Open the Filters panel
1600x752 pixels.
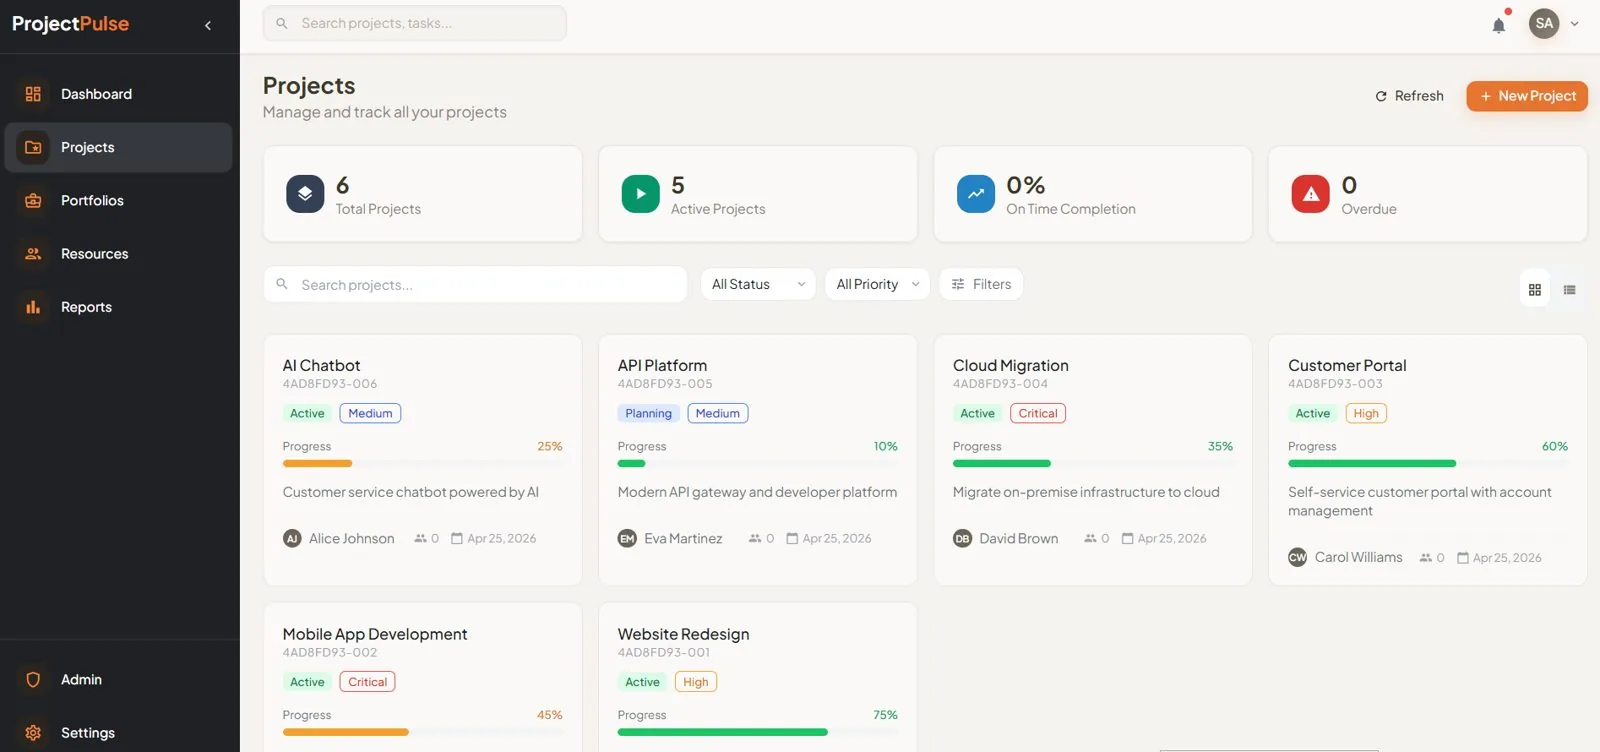point(981,284)
